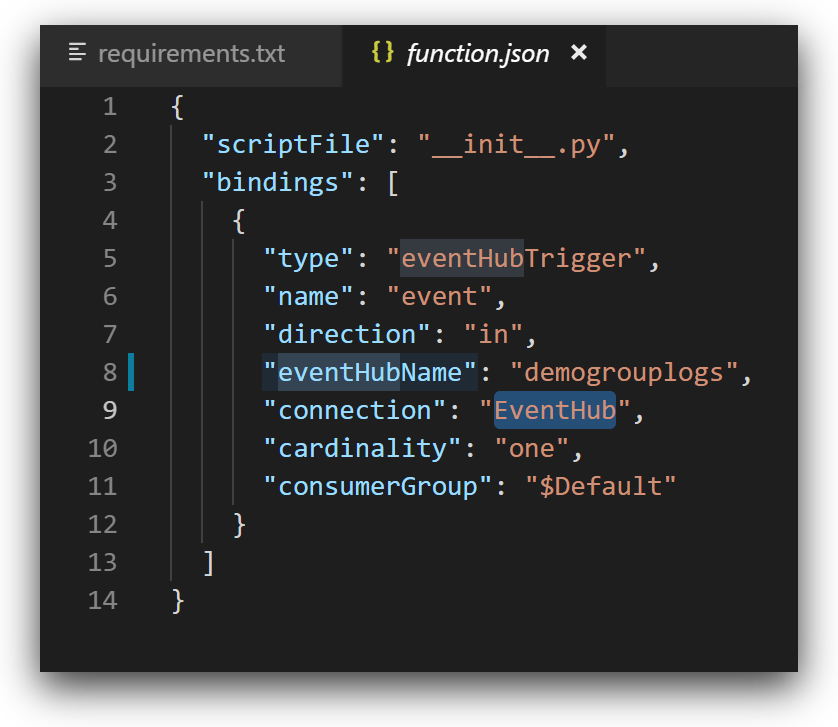The image size is (838, 727).
Task: Click line number 1 in the gutter
Action: (x=109, y=107)
